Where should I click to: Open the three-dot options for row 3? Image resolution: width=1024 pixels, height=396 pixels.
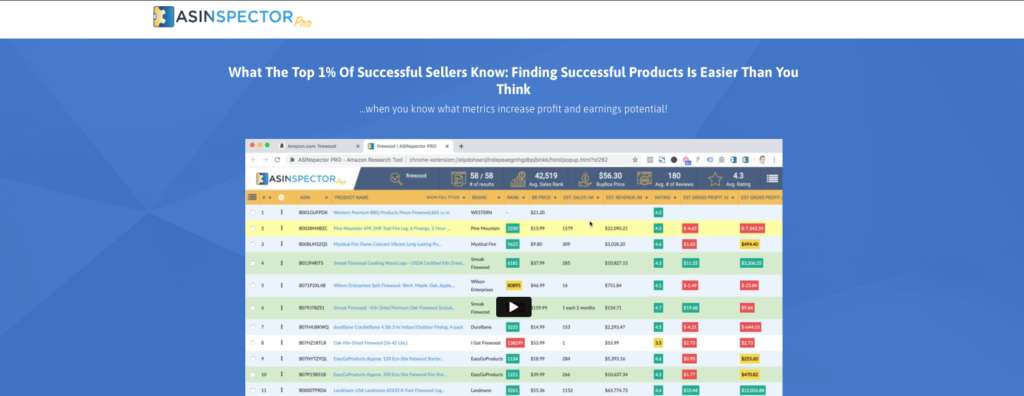point(281,244)
